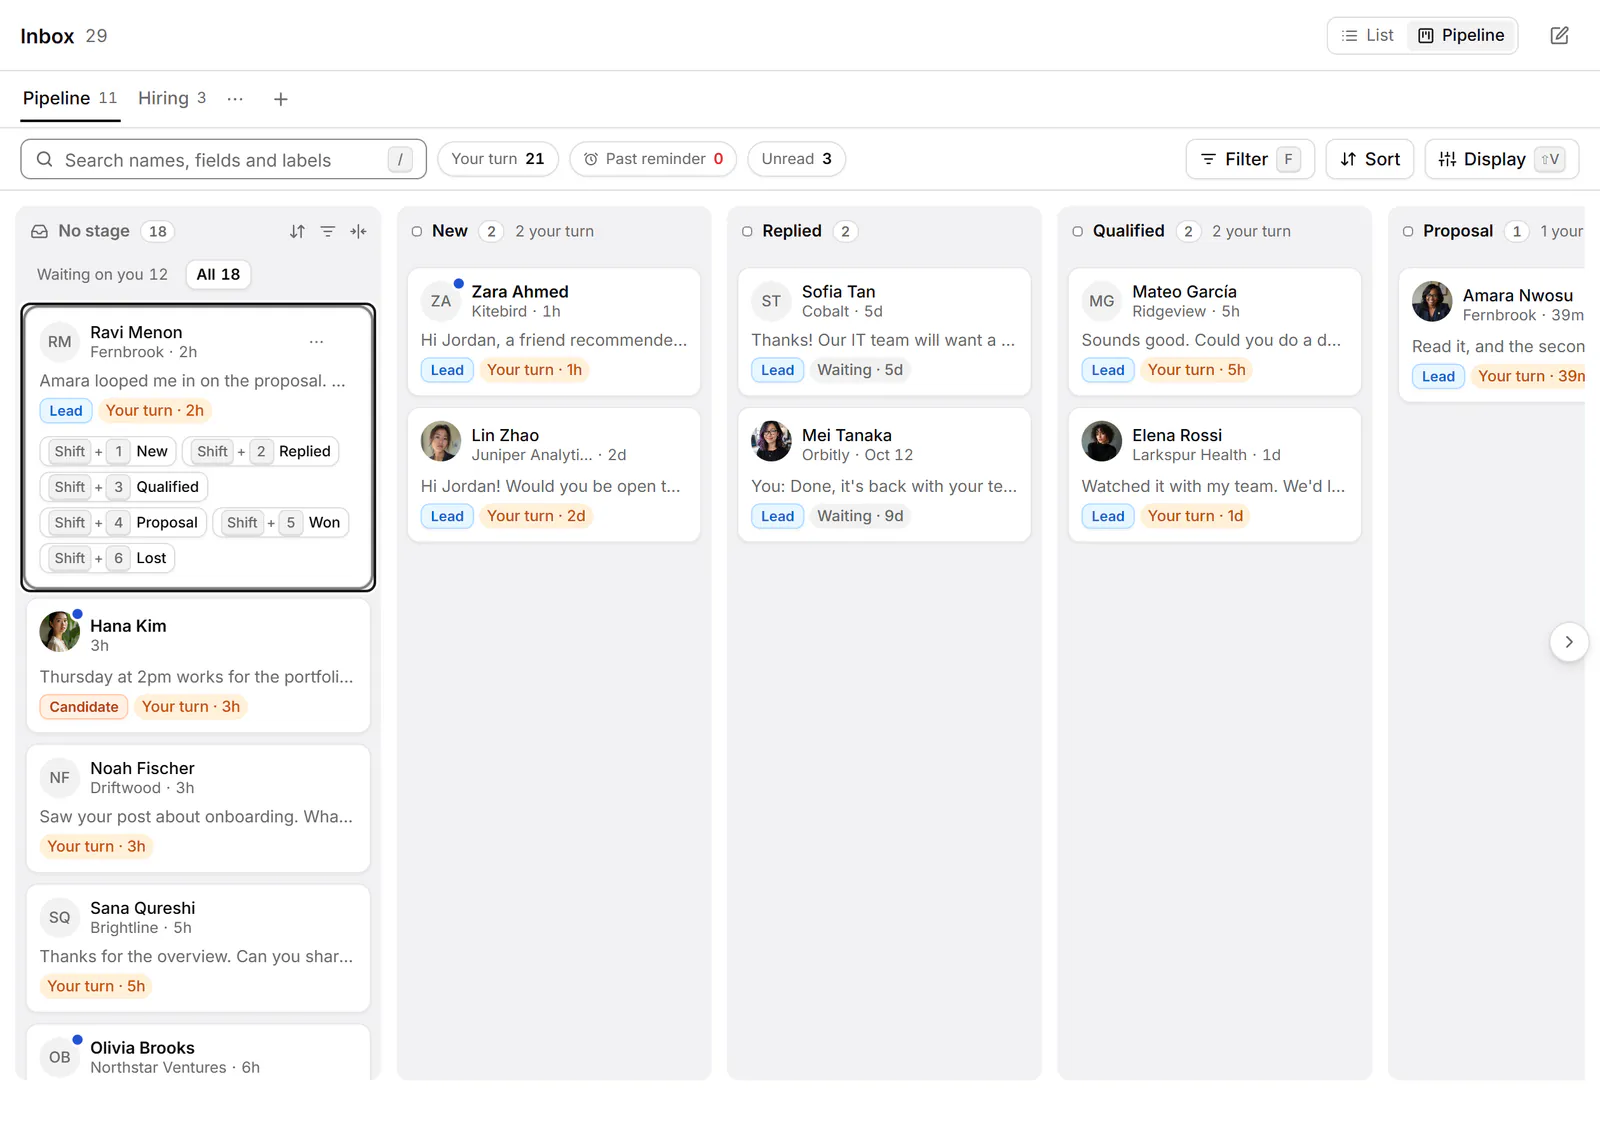This screenshot has height=1144, width=1600.
Task: Move Ravi Menon to Proposal stage
Action: 124,522
